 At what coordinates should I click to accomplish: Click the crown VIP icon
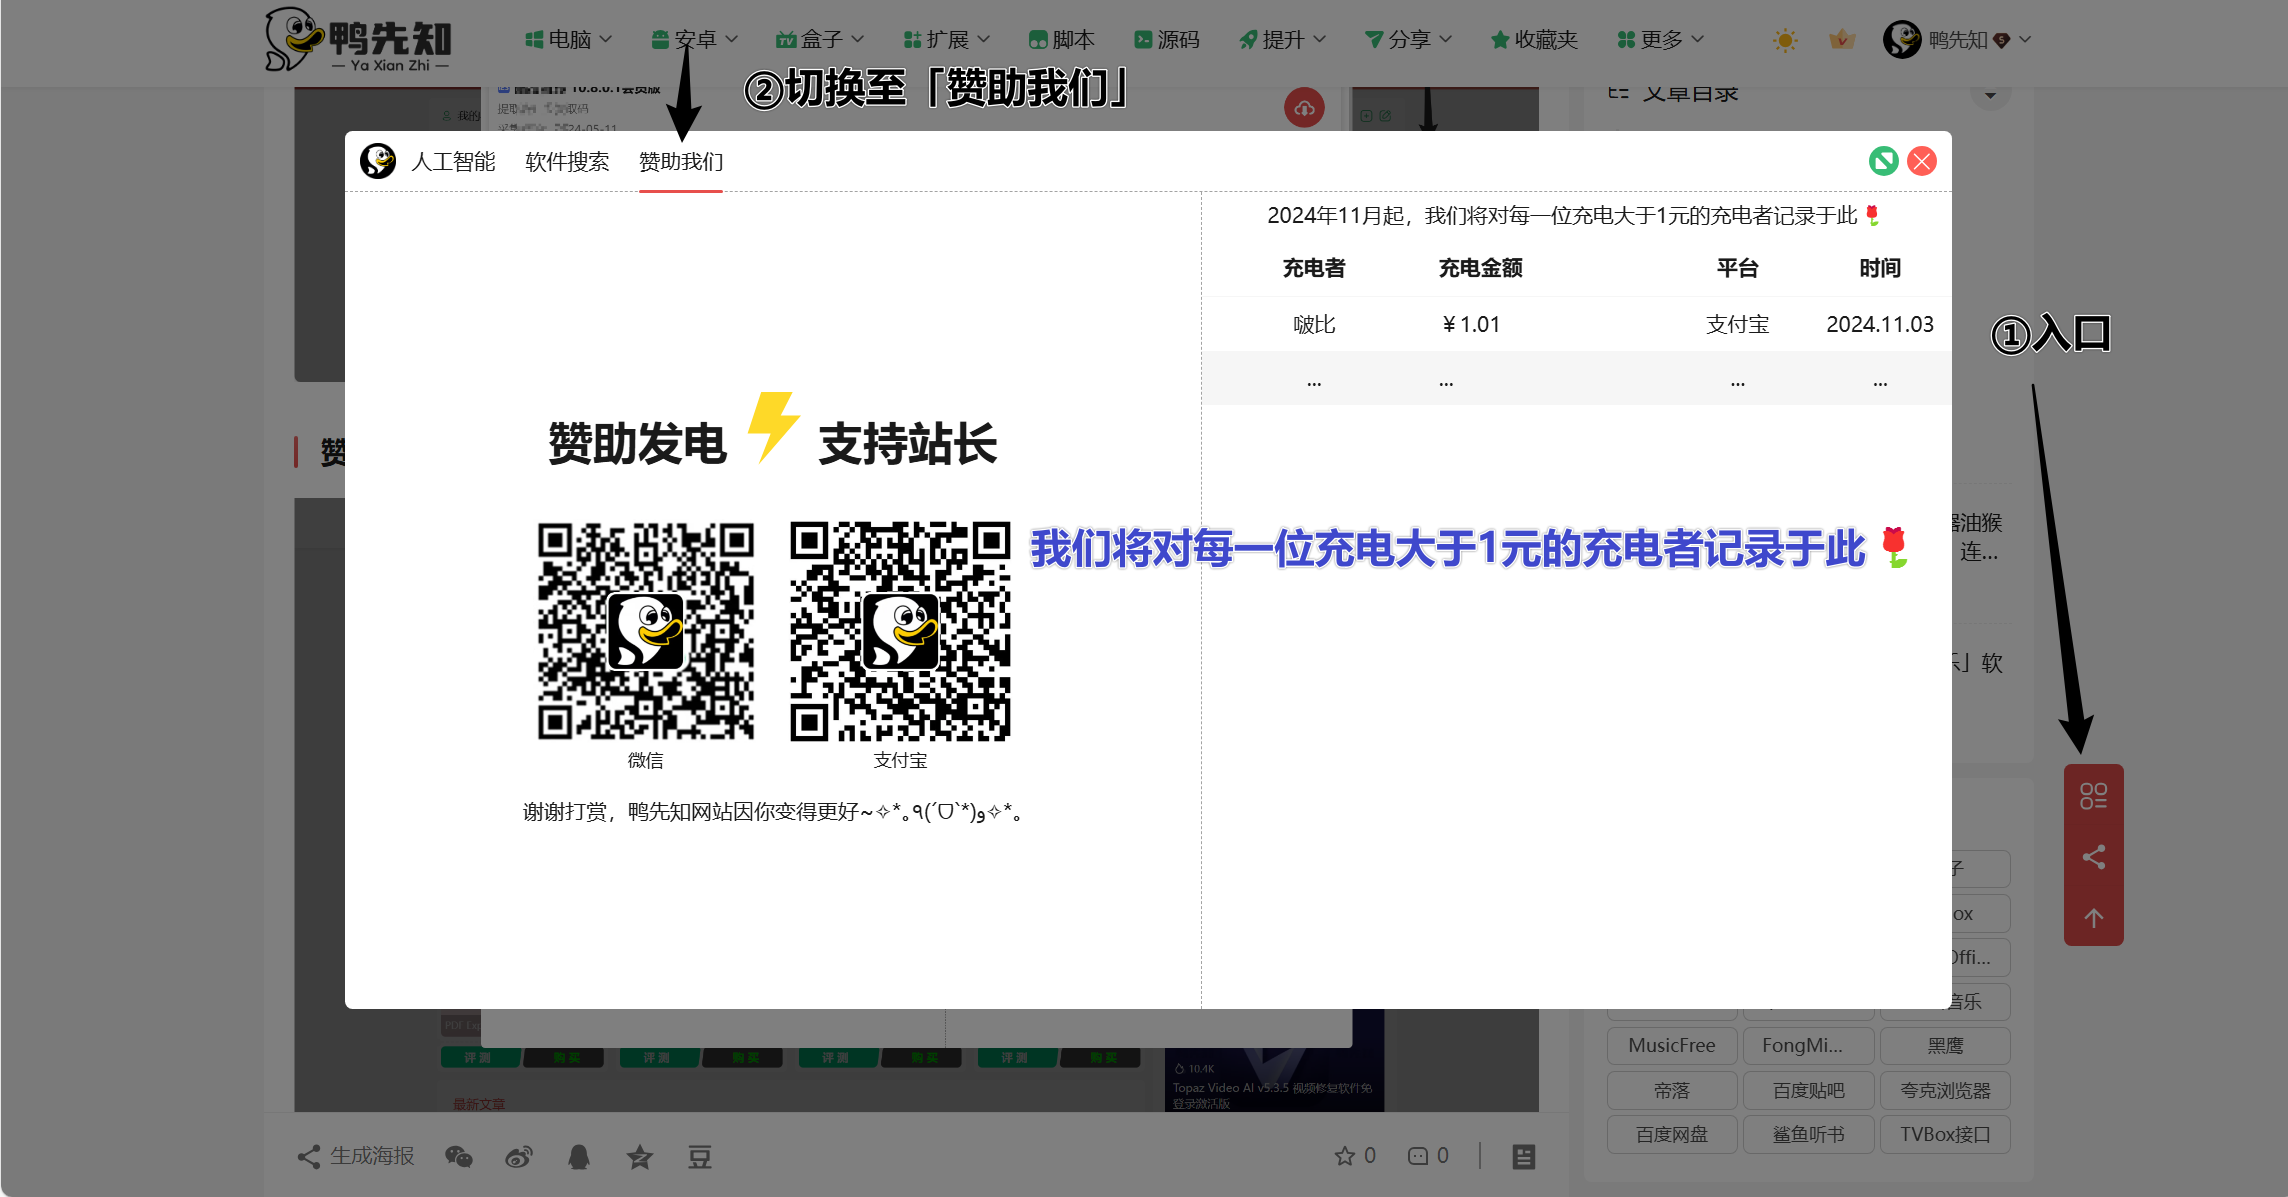[1842, 40]
